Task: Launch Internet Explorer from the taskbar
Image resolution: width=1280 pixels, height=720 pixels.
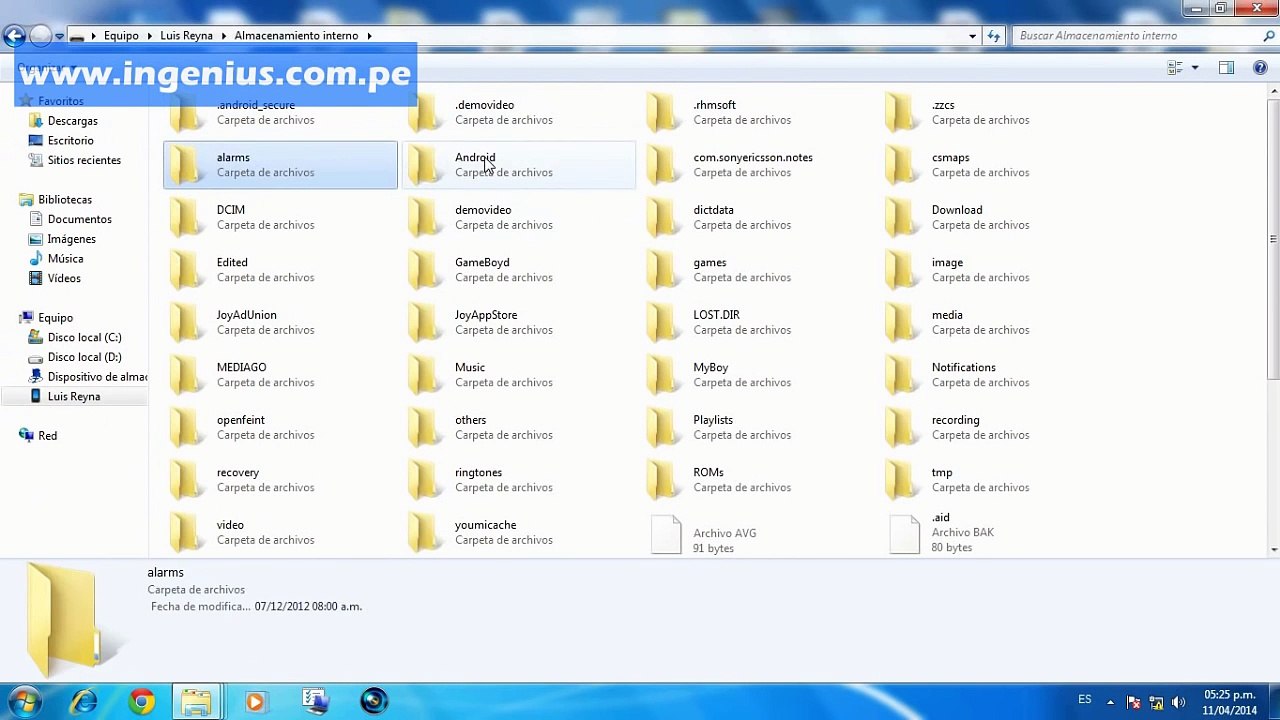Action: 83,702
